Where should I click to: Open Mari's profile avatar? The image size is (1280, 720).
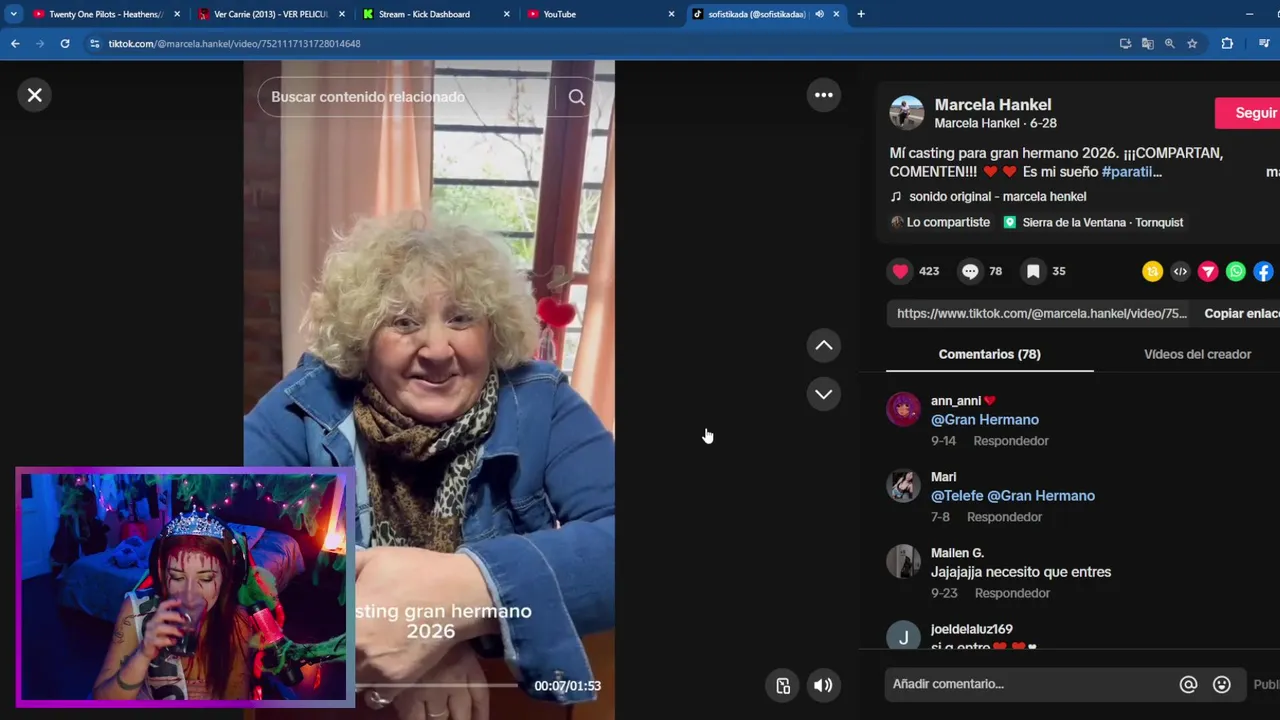point(903,485)
